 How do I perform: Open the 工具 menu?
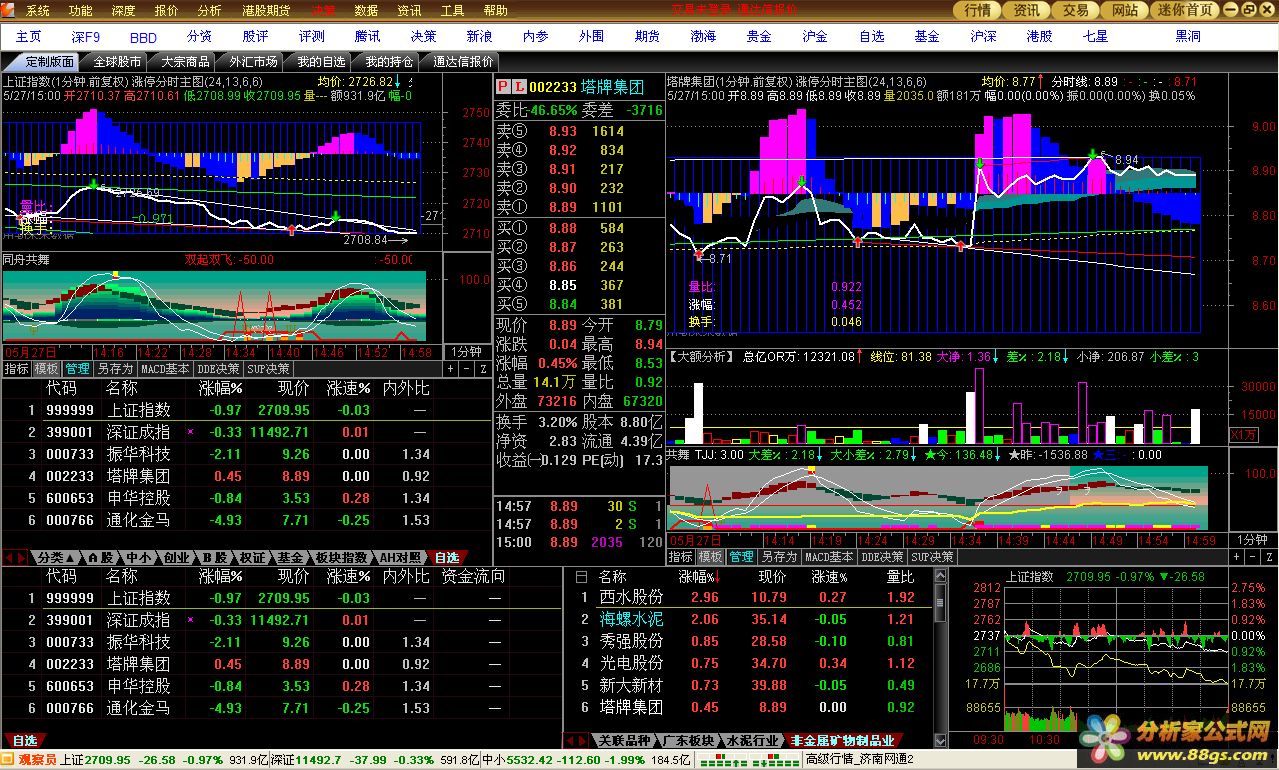pos(453,11)
